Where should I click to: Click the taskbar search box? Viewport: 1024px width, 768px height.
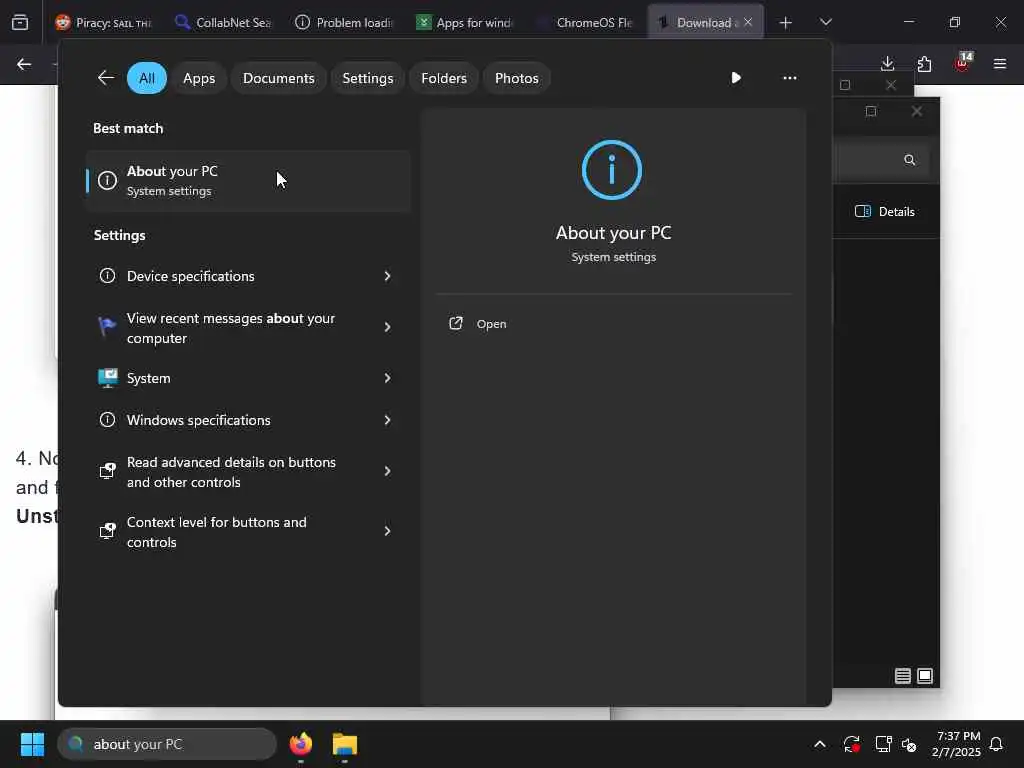pyautogui.click(x=167, y=744)
